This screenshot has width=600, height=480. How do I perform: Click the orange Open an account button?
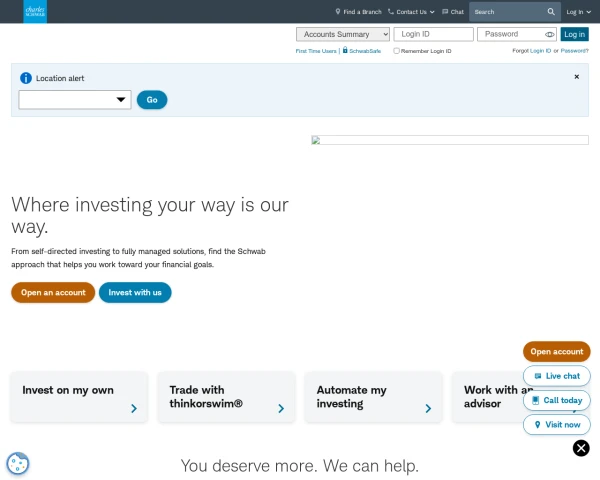coord(53,292)
